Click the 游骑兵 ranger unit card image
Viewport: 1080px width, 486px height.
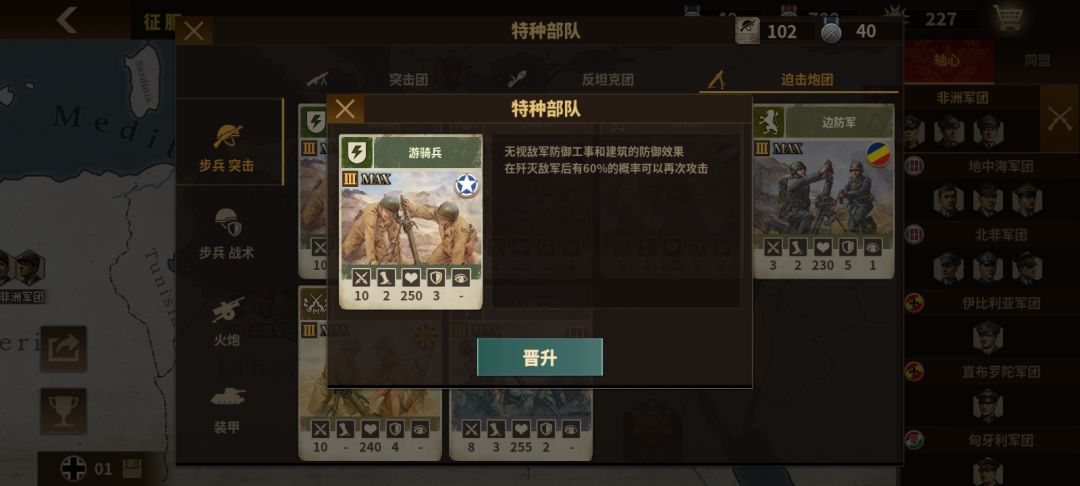pyautogui.click(x=411, y=217)
